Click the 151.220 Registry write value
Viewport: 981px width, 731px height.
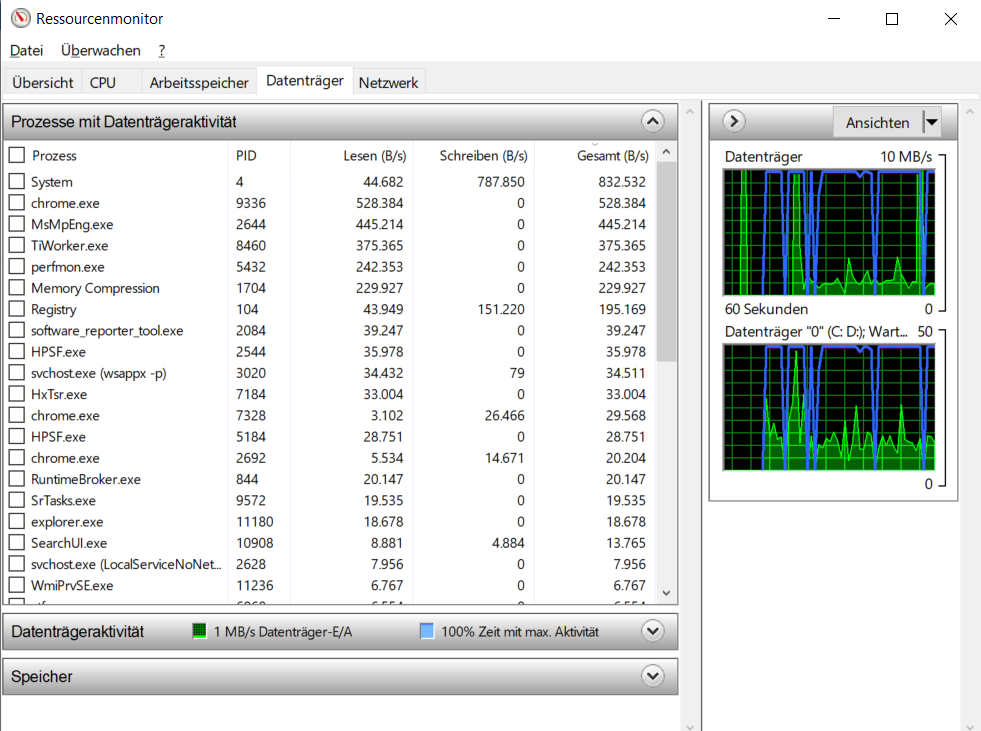pyautogui.click(x=501, y=309)
